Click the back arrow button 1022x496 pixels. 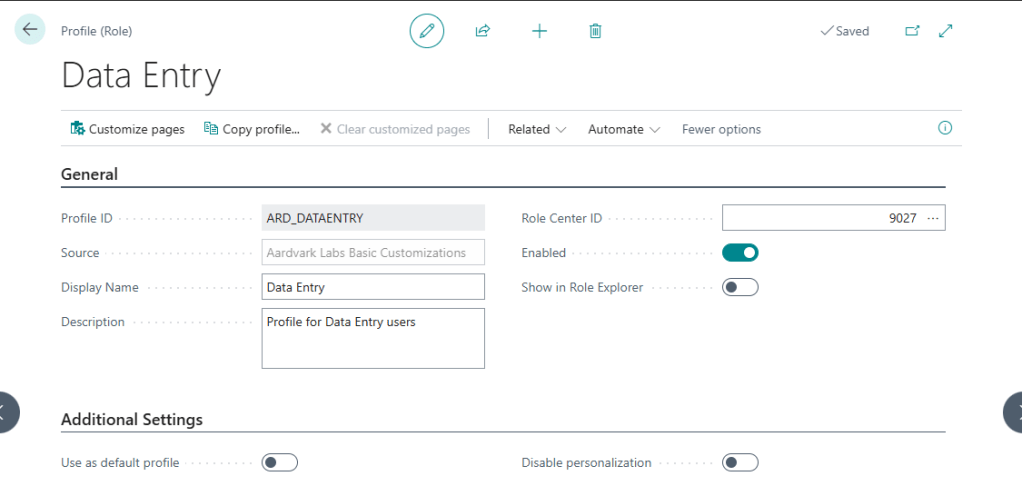(x=30, y=30)
